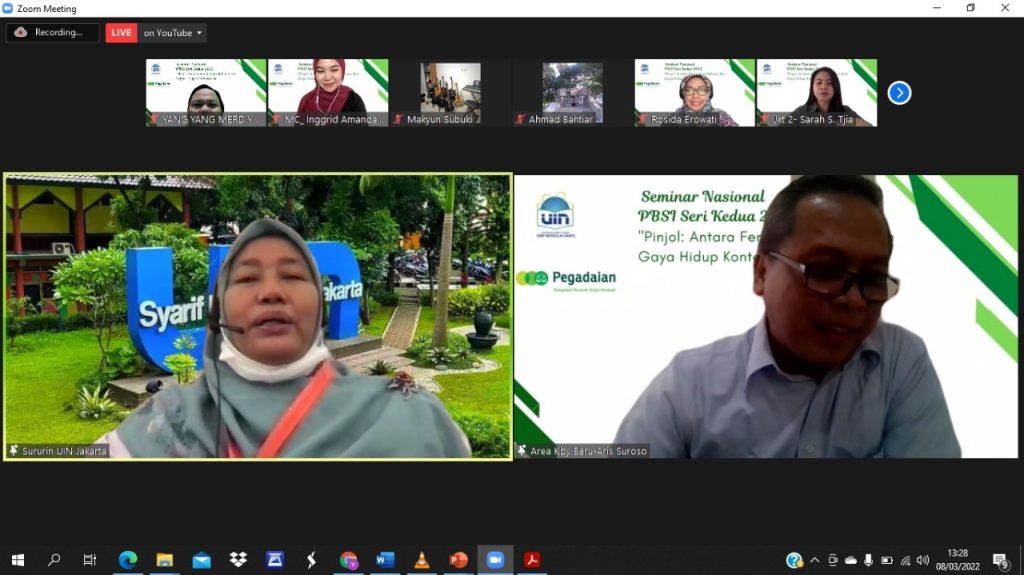
Task: Open File Explorer from the taskbar
Action: [165, 560]
